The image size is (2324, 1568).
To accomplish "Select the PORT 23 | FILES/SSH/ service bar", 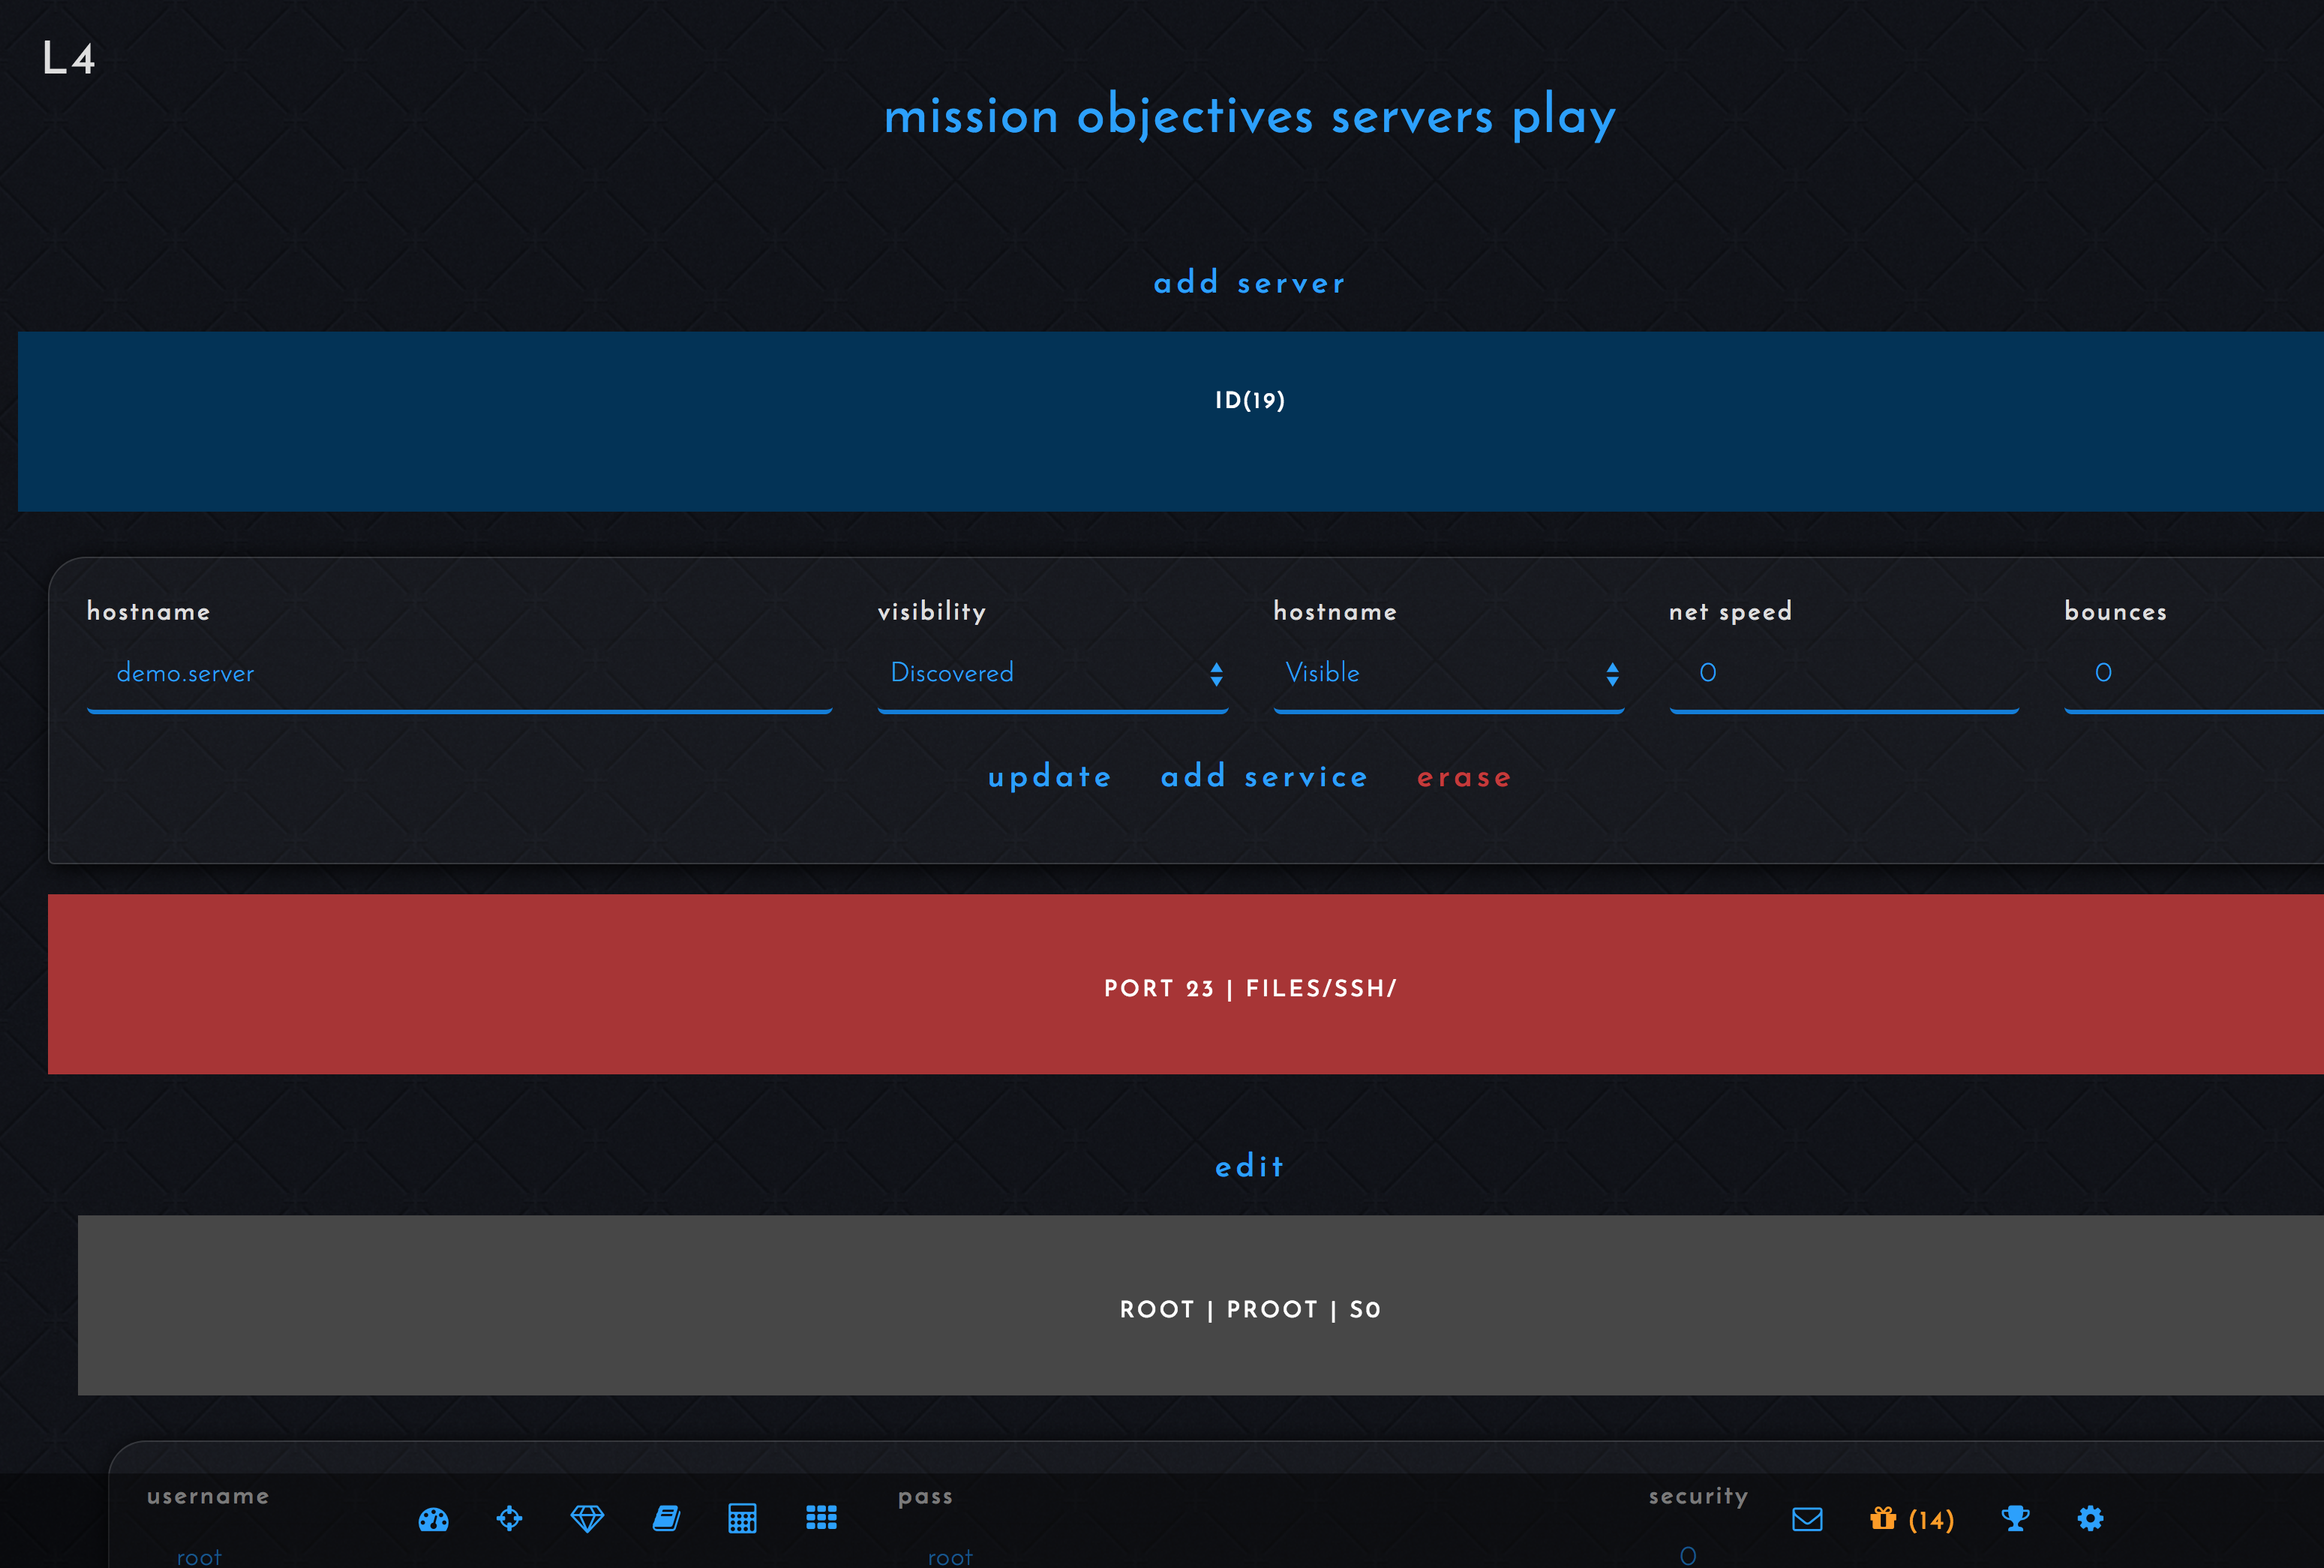I will coord(1250,987).
